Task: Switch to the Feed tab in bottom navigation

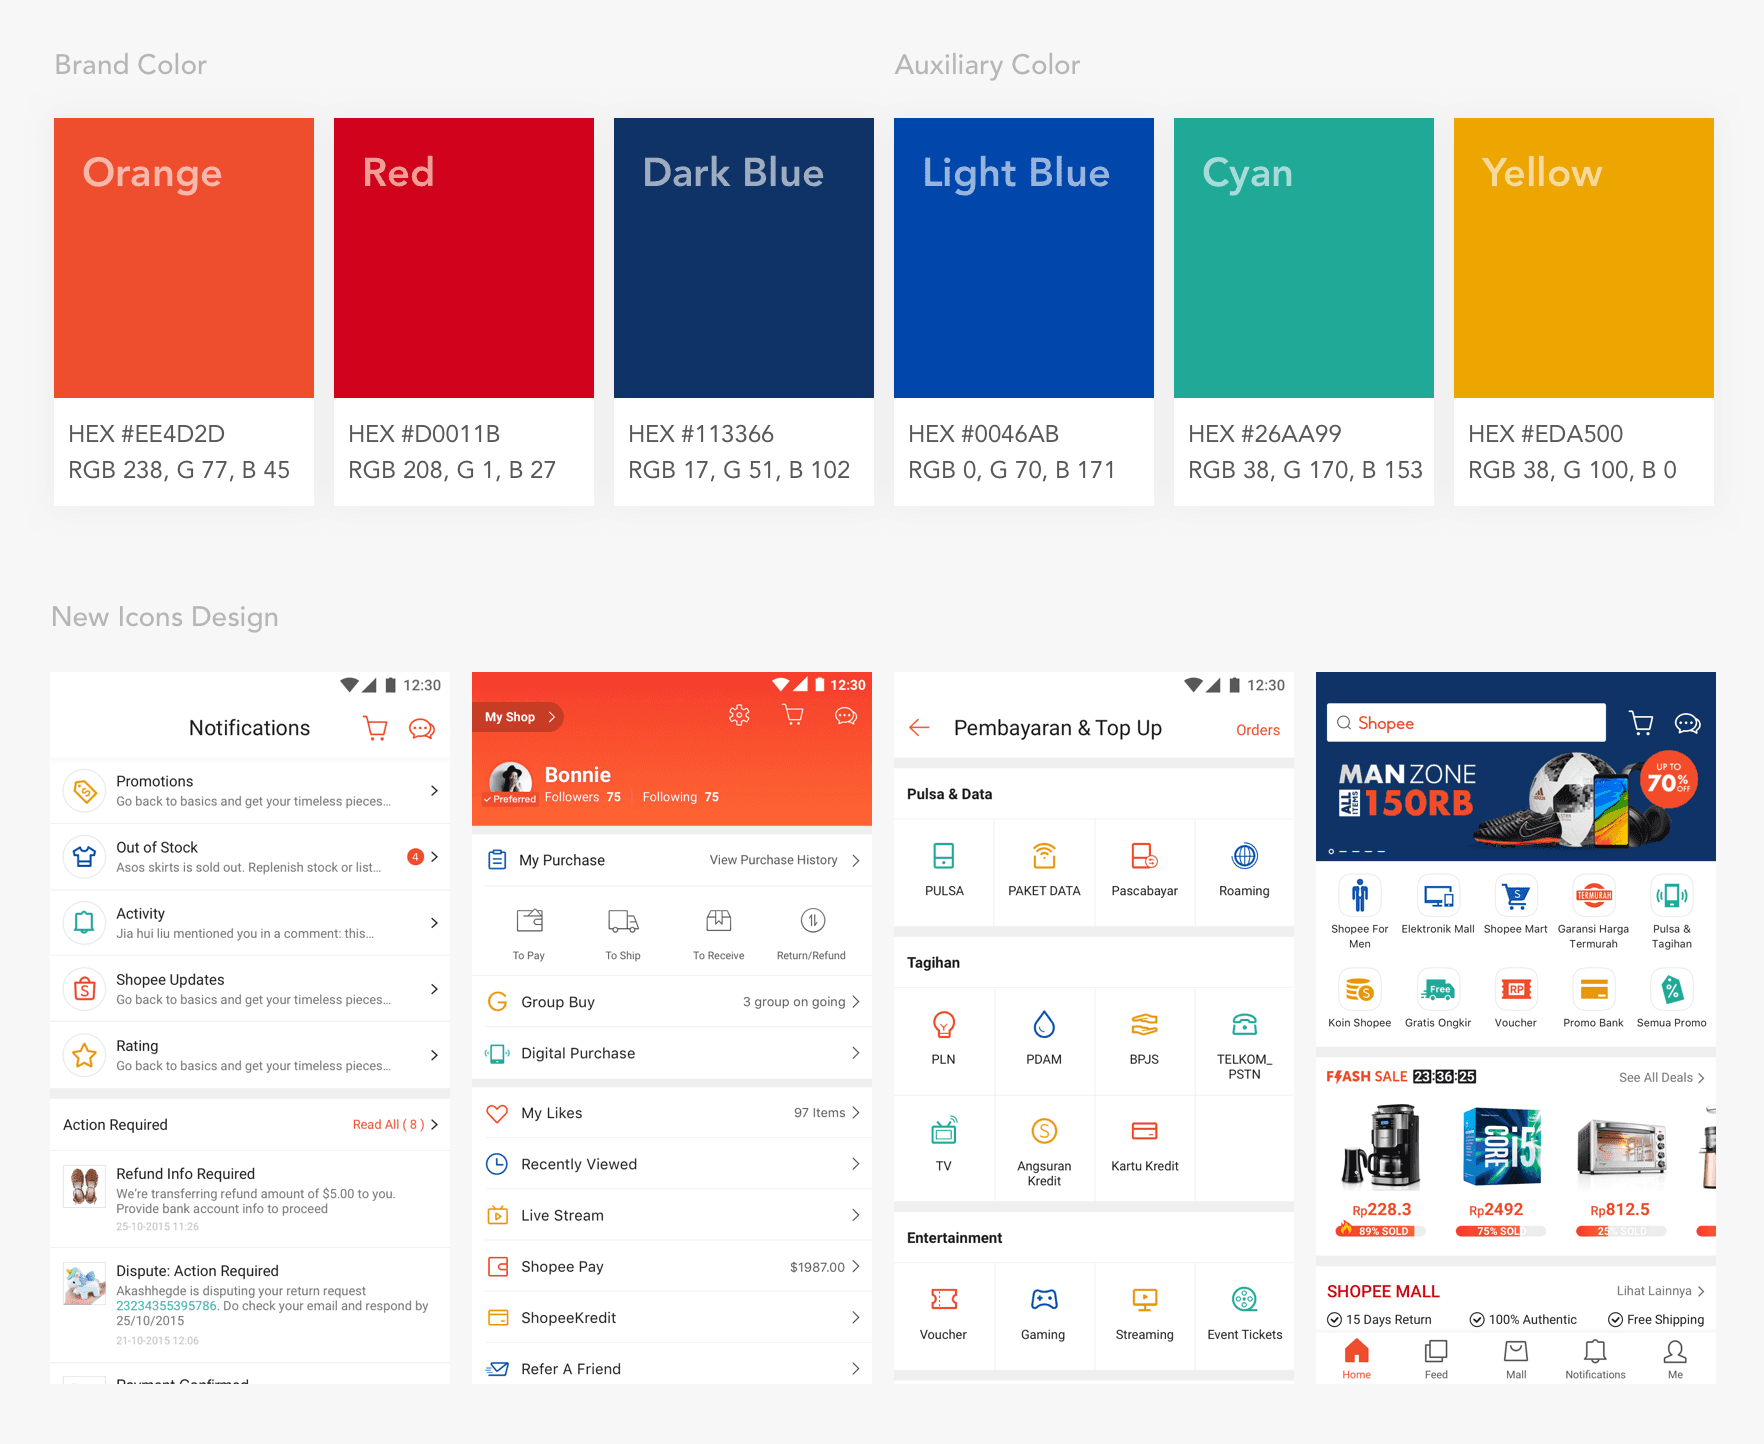Action: coord(1436,1358)
